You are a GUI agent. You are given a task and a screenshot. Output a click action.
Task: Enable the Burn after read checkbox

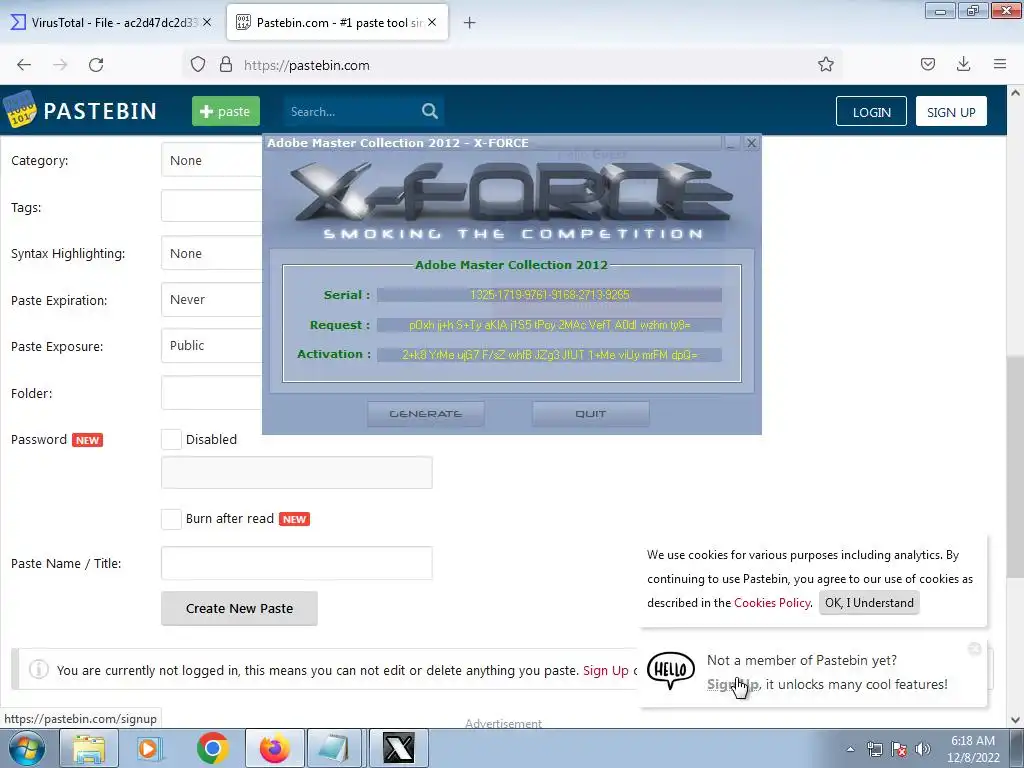click(171, 519)
